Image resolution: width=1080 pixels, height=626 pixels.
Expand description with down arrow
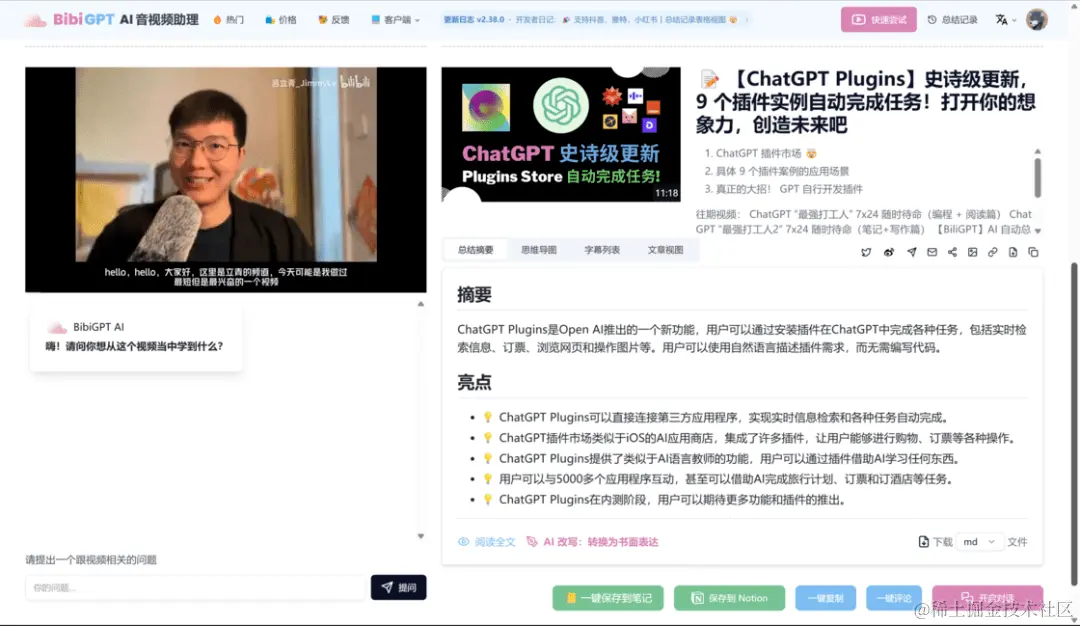tap(1037, 231)
